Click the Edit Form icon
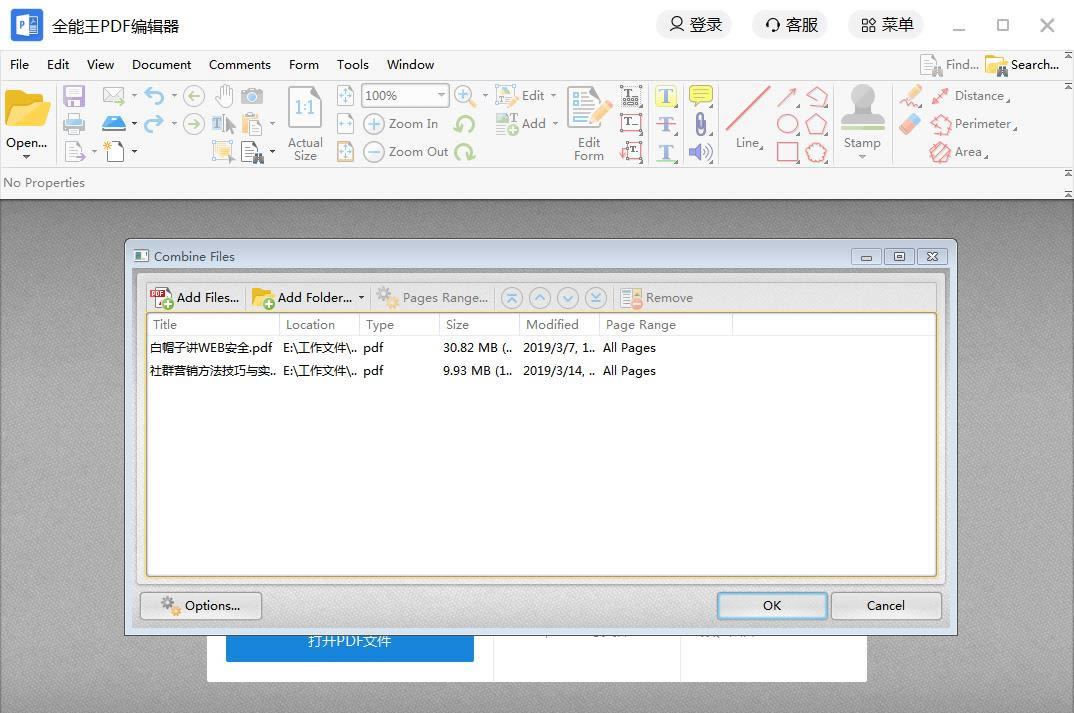 (589, 108)
